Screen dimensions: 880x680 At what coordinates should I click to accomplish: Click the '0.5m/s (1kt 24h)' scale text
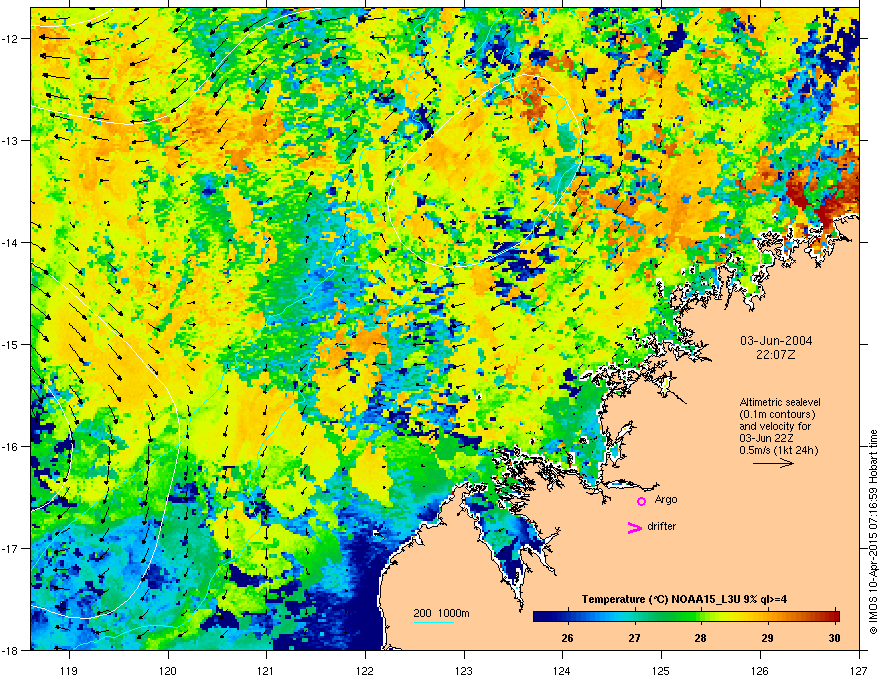click(x=779, y=450)
